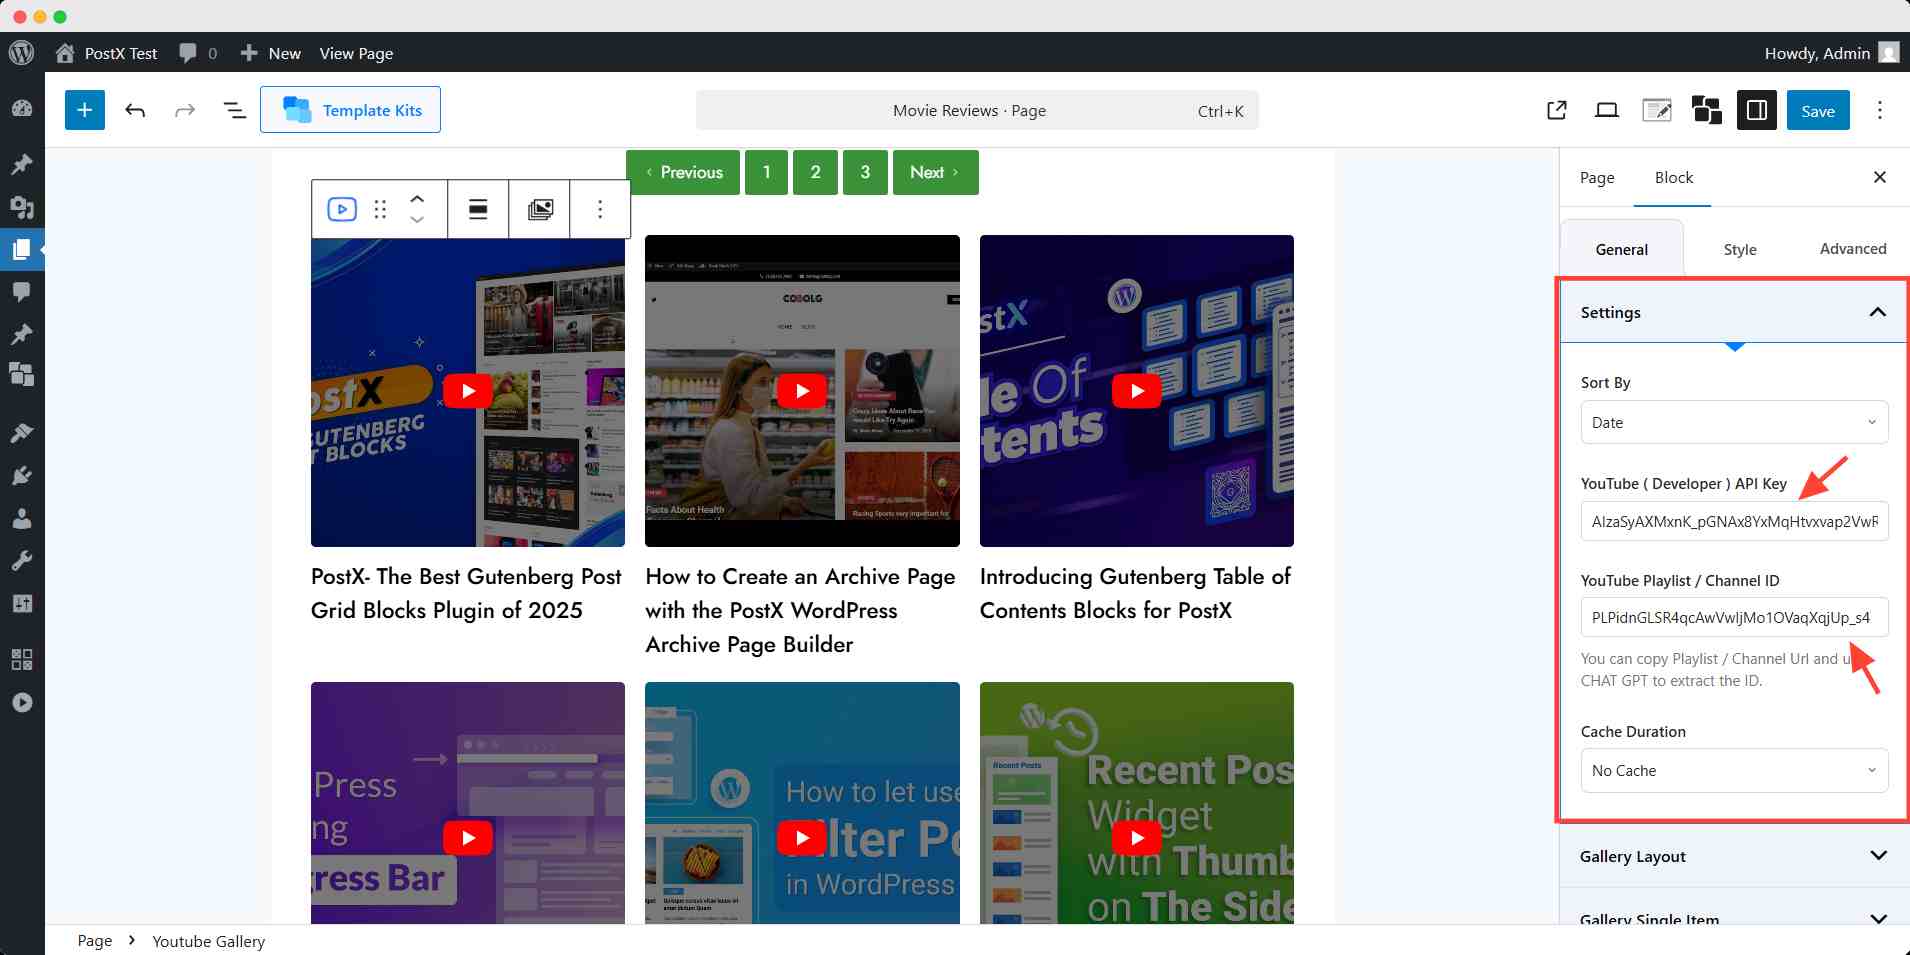Open the Cache Duration dropdown

click(1734, 770)
